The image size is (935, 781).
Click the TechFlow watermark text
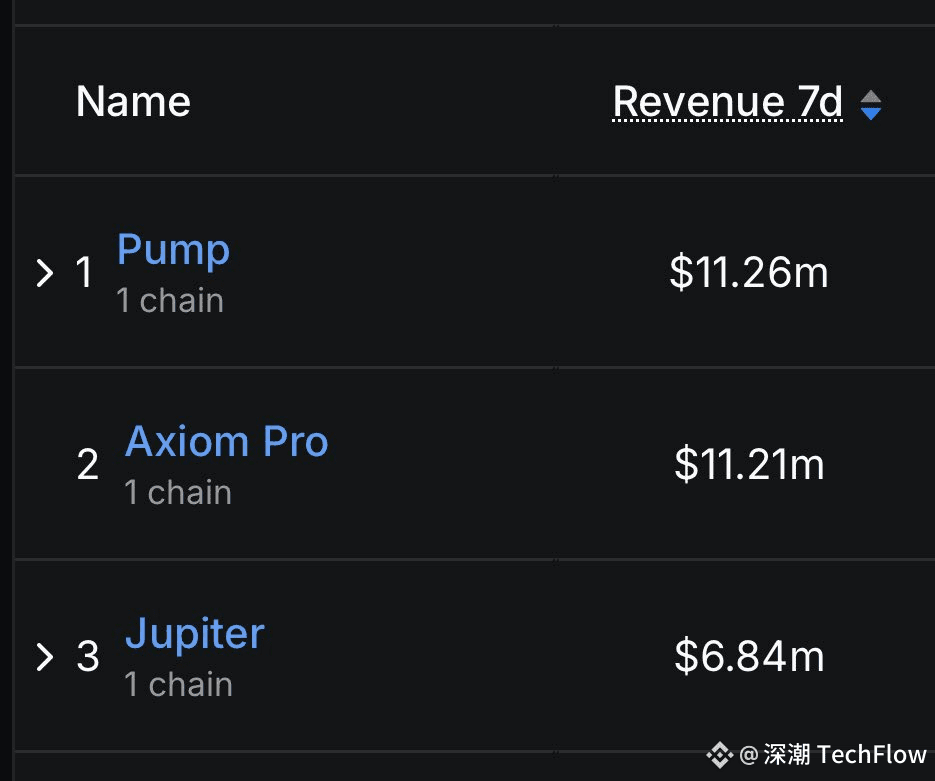pos(871,755)
